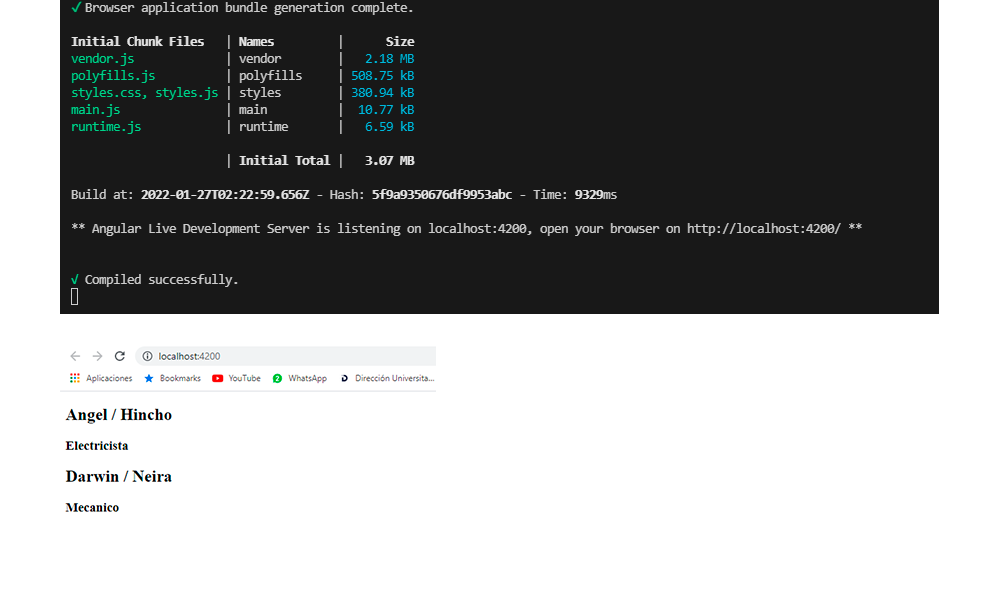This screenshot has width=1000, height=600.
Task: Click YouTube bookmark text
Action: (244, 378)
